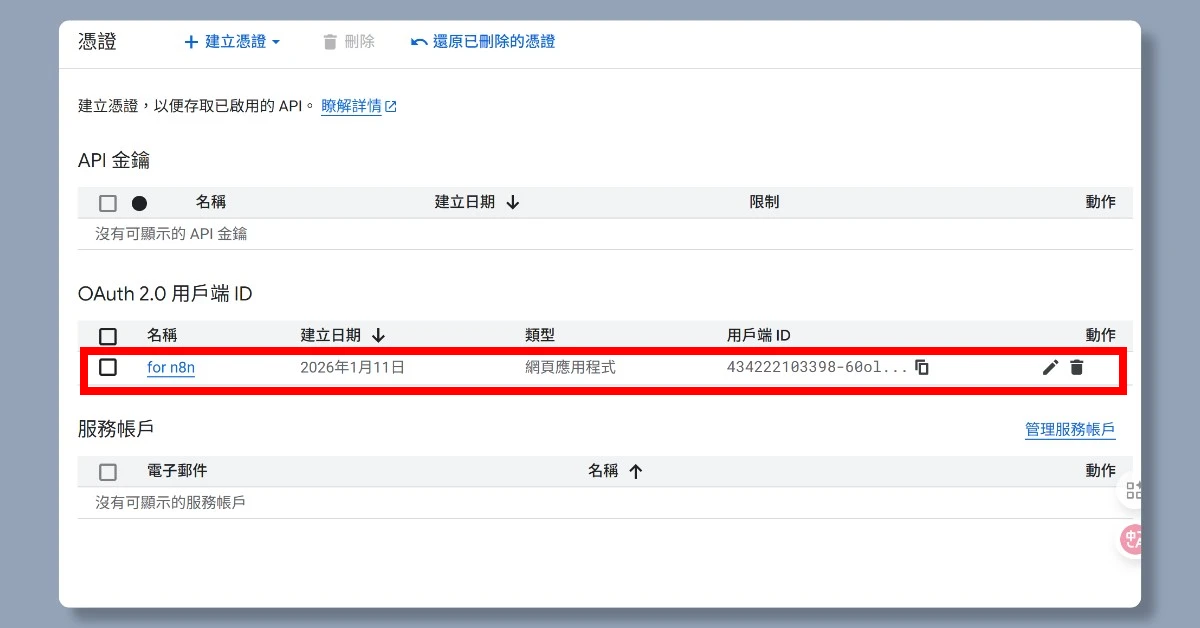
Task: Click the 434222103398-60ol... client ID text
Action: click(x=817, y=367)
